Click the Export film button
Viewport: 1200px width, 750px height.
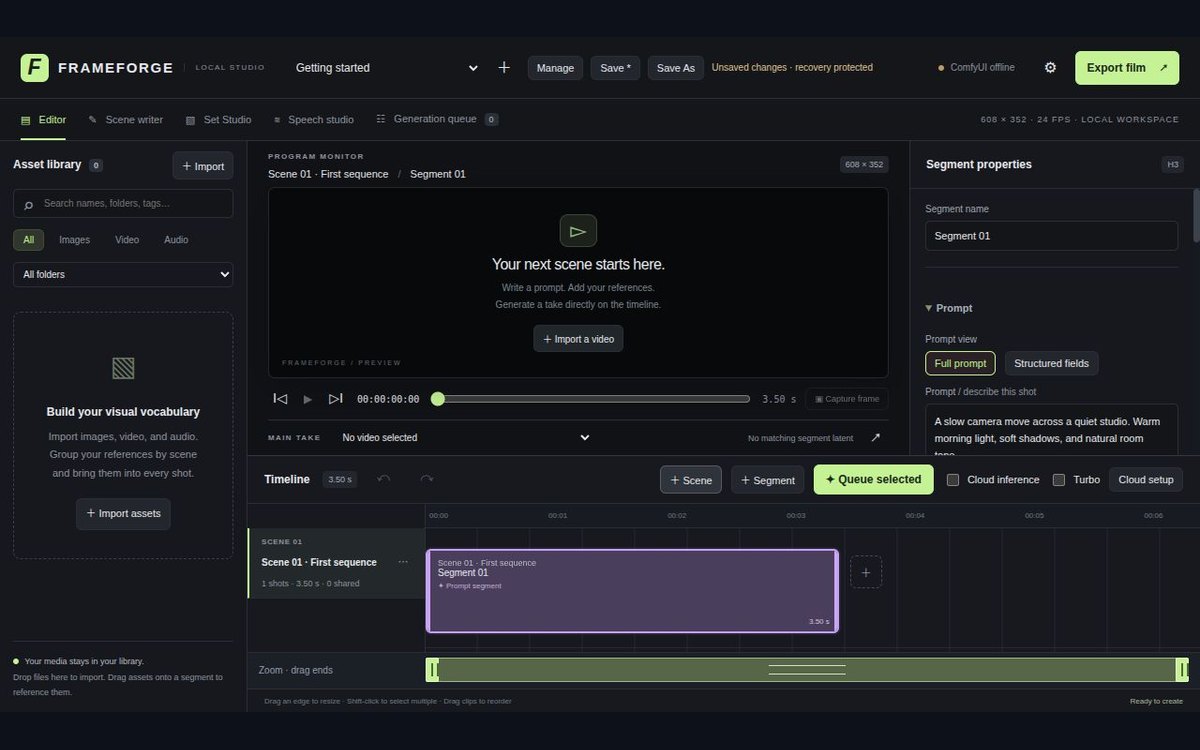pyautogui.click(x=1127, y=68)
